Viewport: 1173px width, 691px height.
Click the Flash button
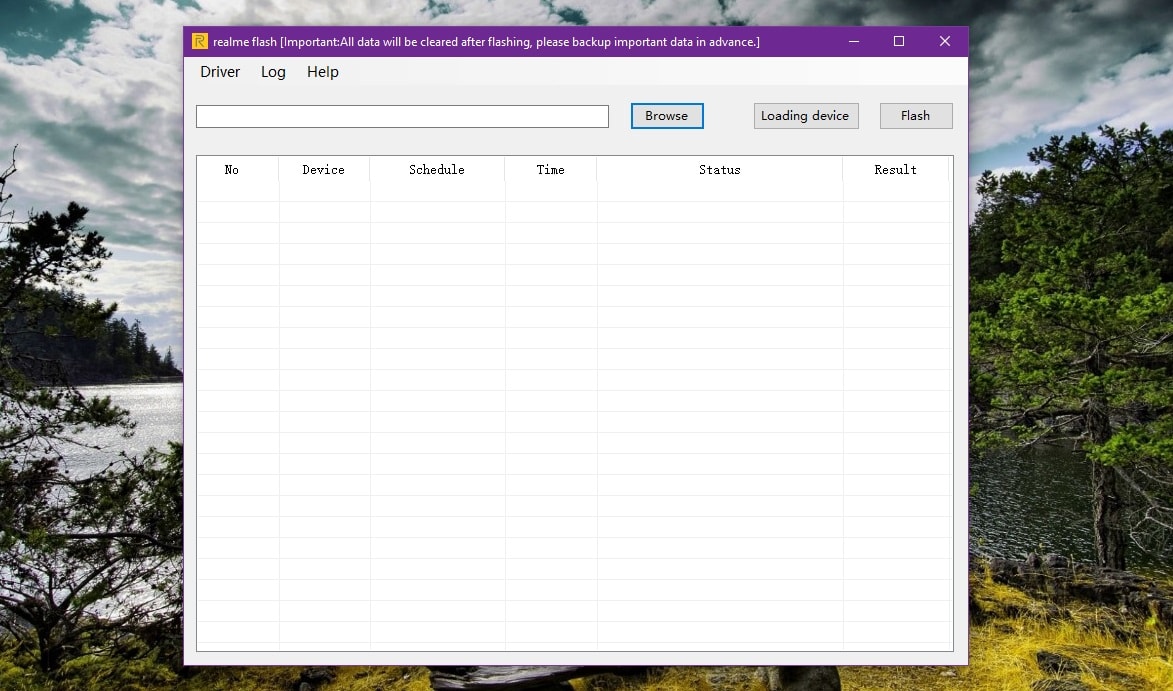916,116
